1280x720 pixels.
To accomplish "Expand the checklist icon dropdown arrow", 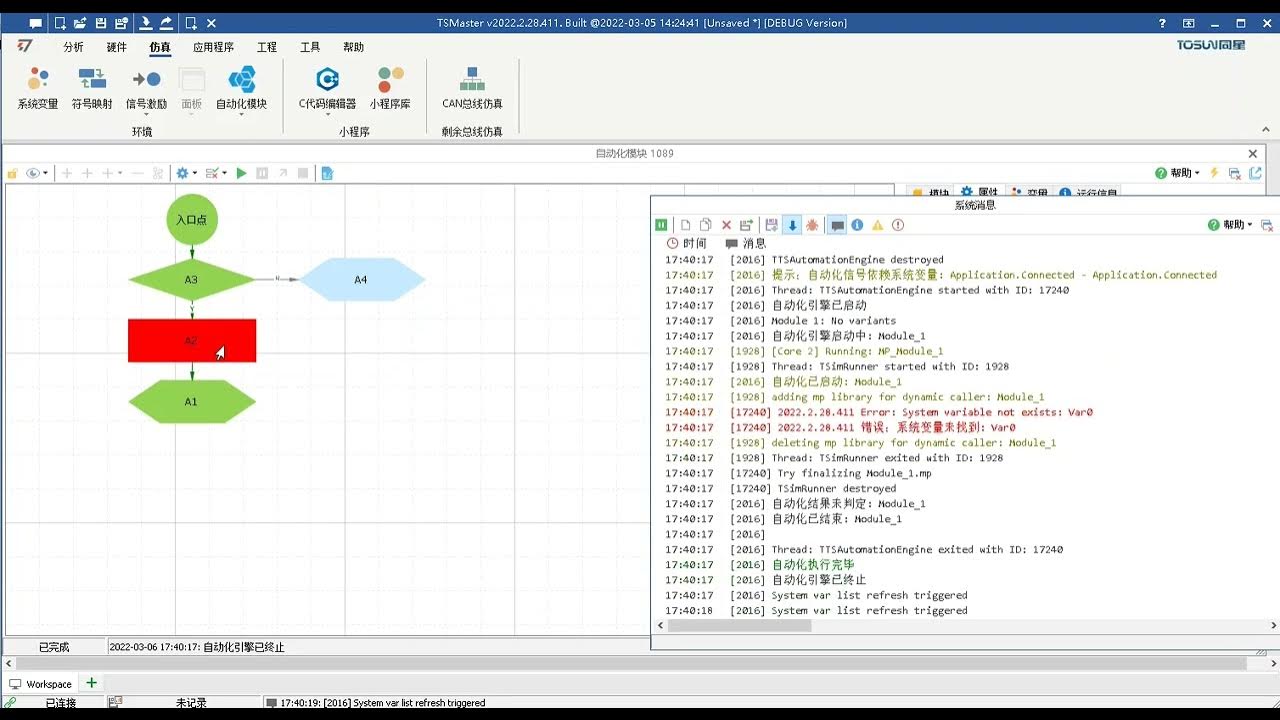I will 224,173.
